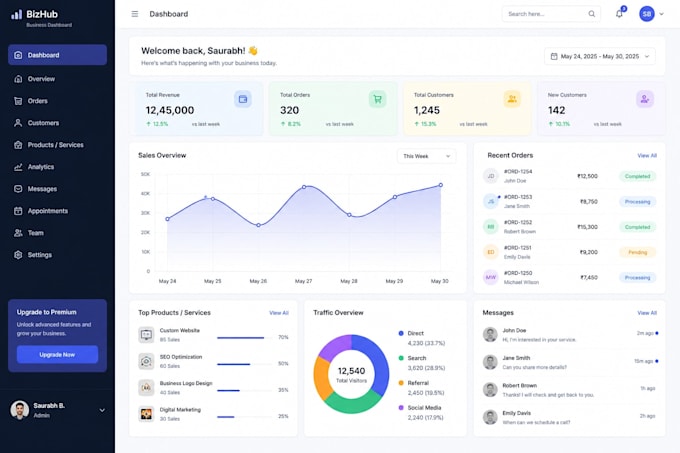The height and width of the screenshot is (453, 680).
Task: Expand the This Week dropdown
Action: click(x=426, y=156)
